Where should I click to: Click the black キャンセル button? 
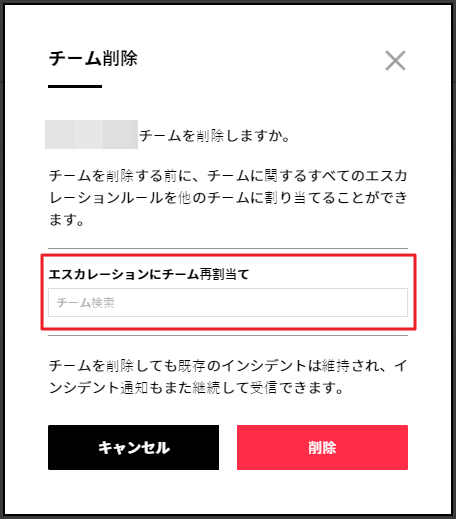tap(133, 447)
